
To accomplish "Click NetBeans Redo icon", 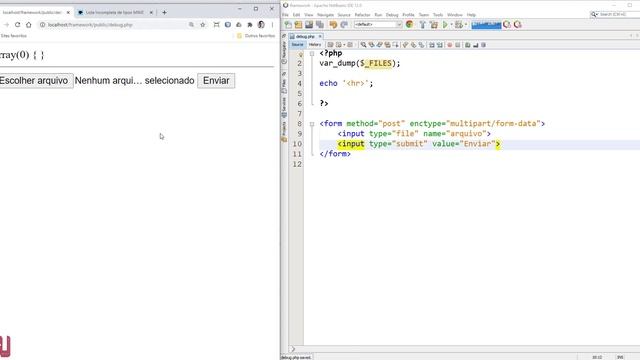I will [x=344, y=24].
